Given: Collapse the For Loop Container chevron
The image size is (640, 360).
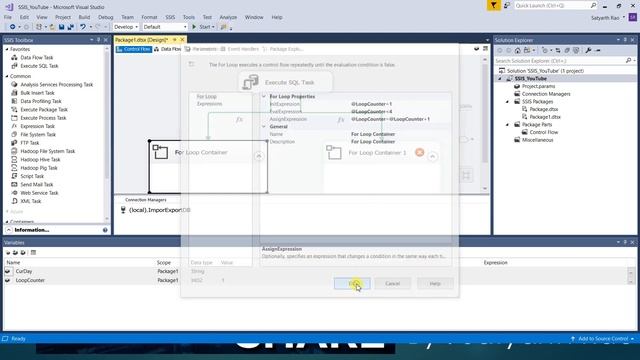Looking at the screenshot, I should [258, 156].
